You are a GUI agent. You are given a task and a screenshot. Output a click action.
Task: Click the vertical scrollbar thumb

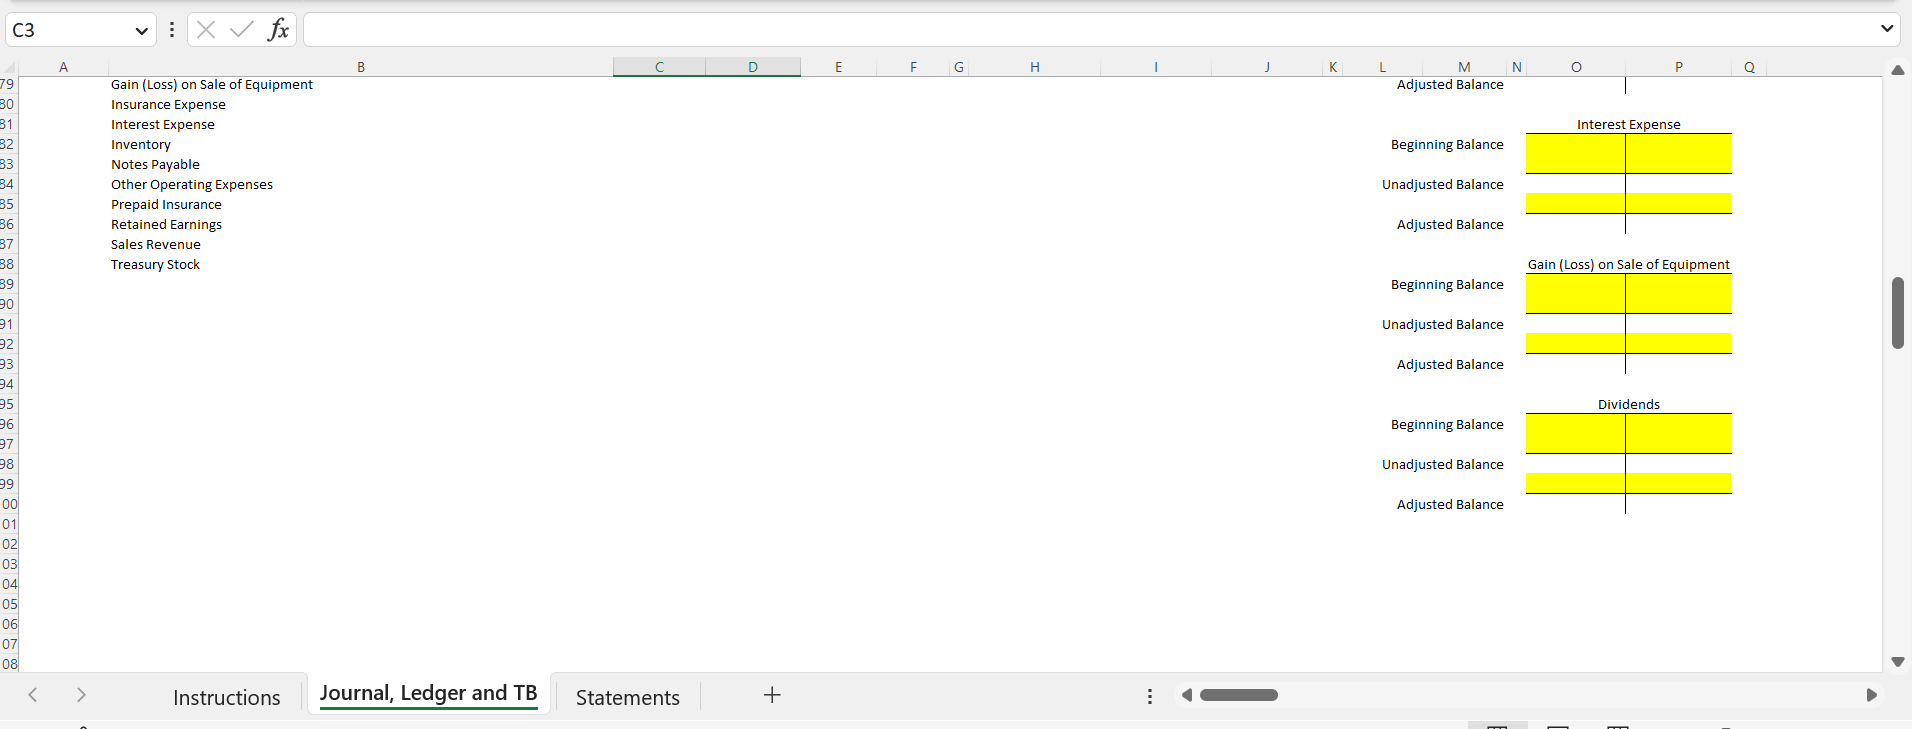click(x=1898, y=313)
